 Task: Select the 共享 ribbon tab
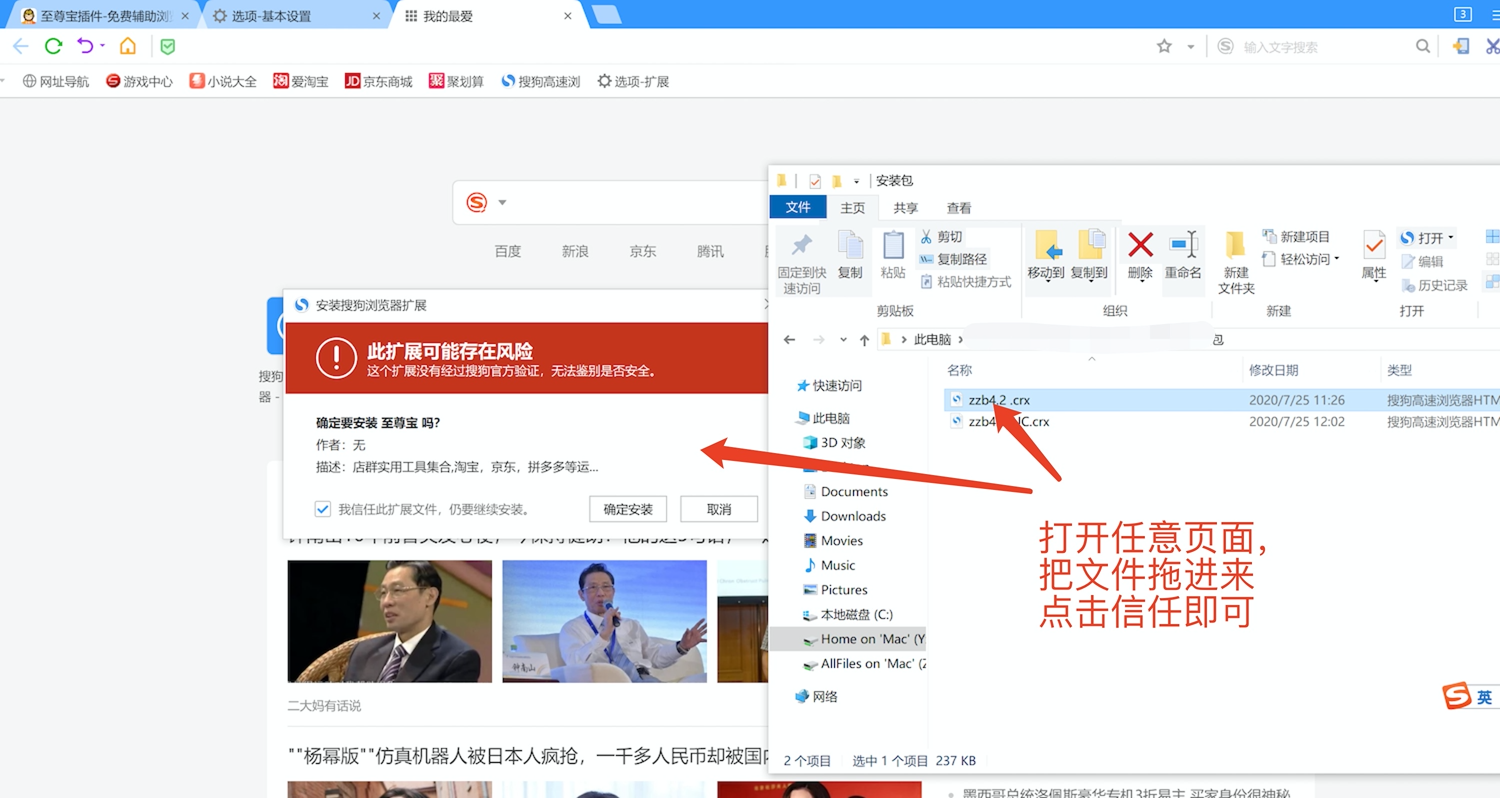[906, 208]
